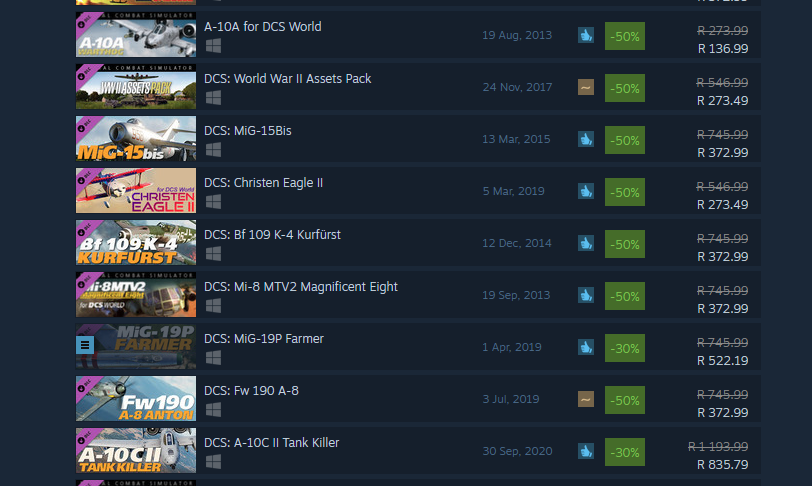Select the DCS: Fw 190 A-8 title
Screen dimensions: 812x486
click(x=251, y=391)
